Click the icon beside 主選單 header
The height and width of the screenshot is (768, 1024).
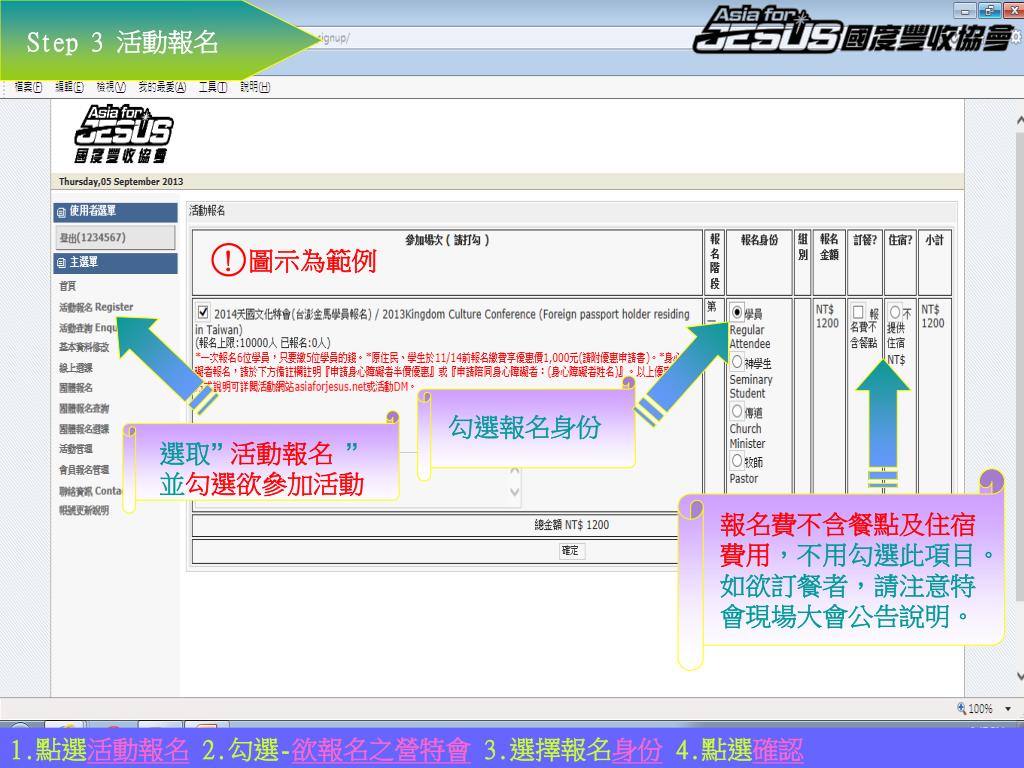[x=61, y=263]
